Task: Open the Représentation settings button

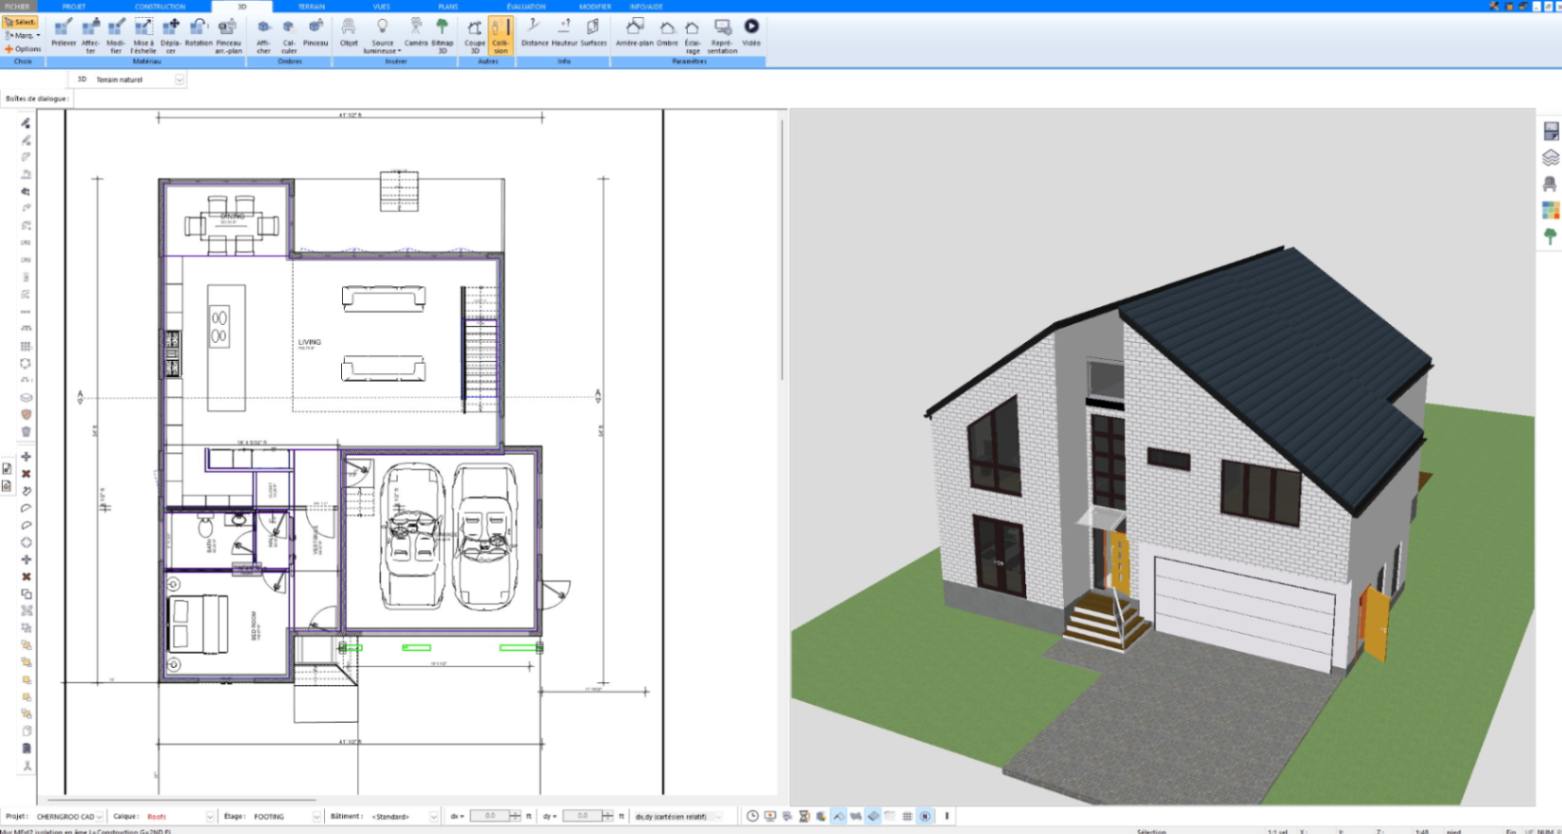Action: [x=722, y=34]
